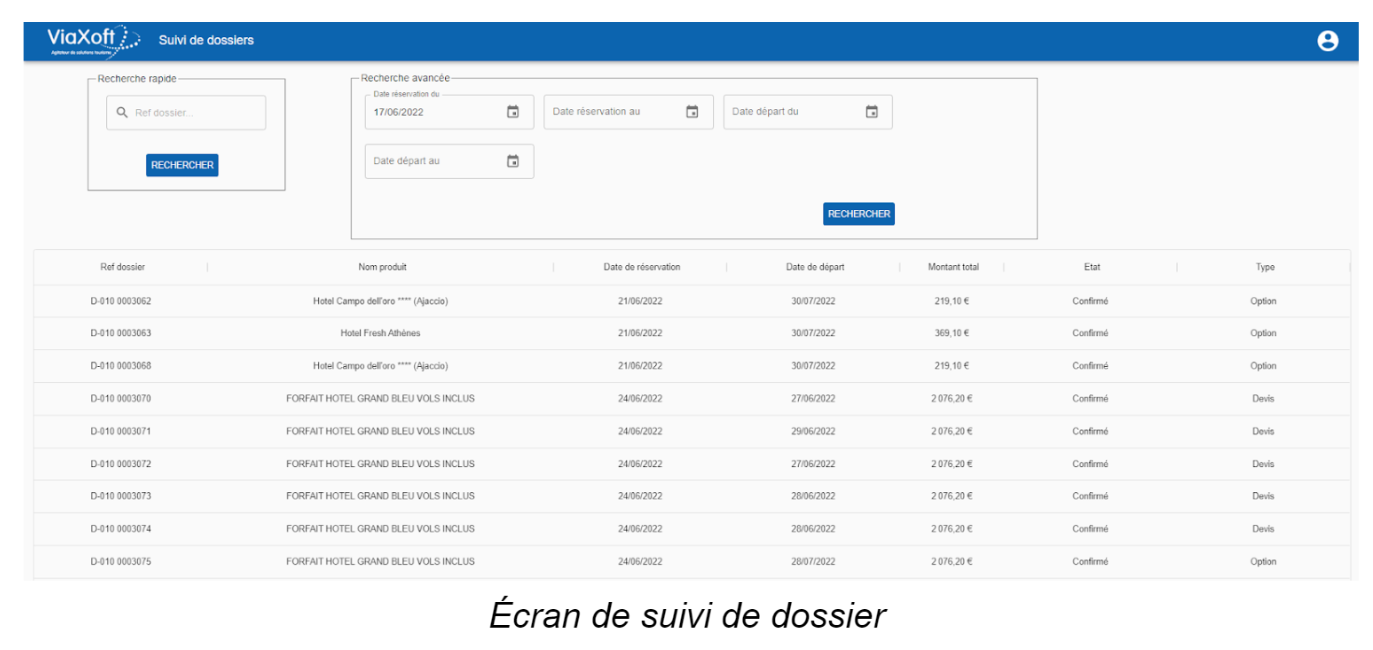Click the Date départ du field

click(808, 112)
